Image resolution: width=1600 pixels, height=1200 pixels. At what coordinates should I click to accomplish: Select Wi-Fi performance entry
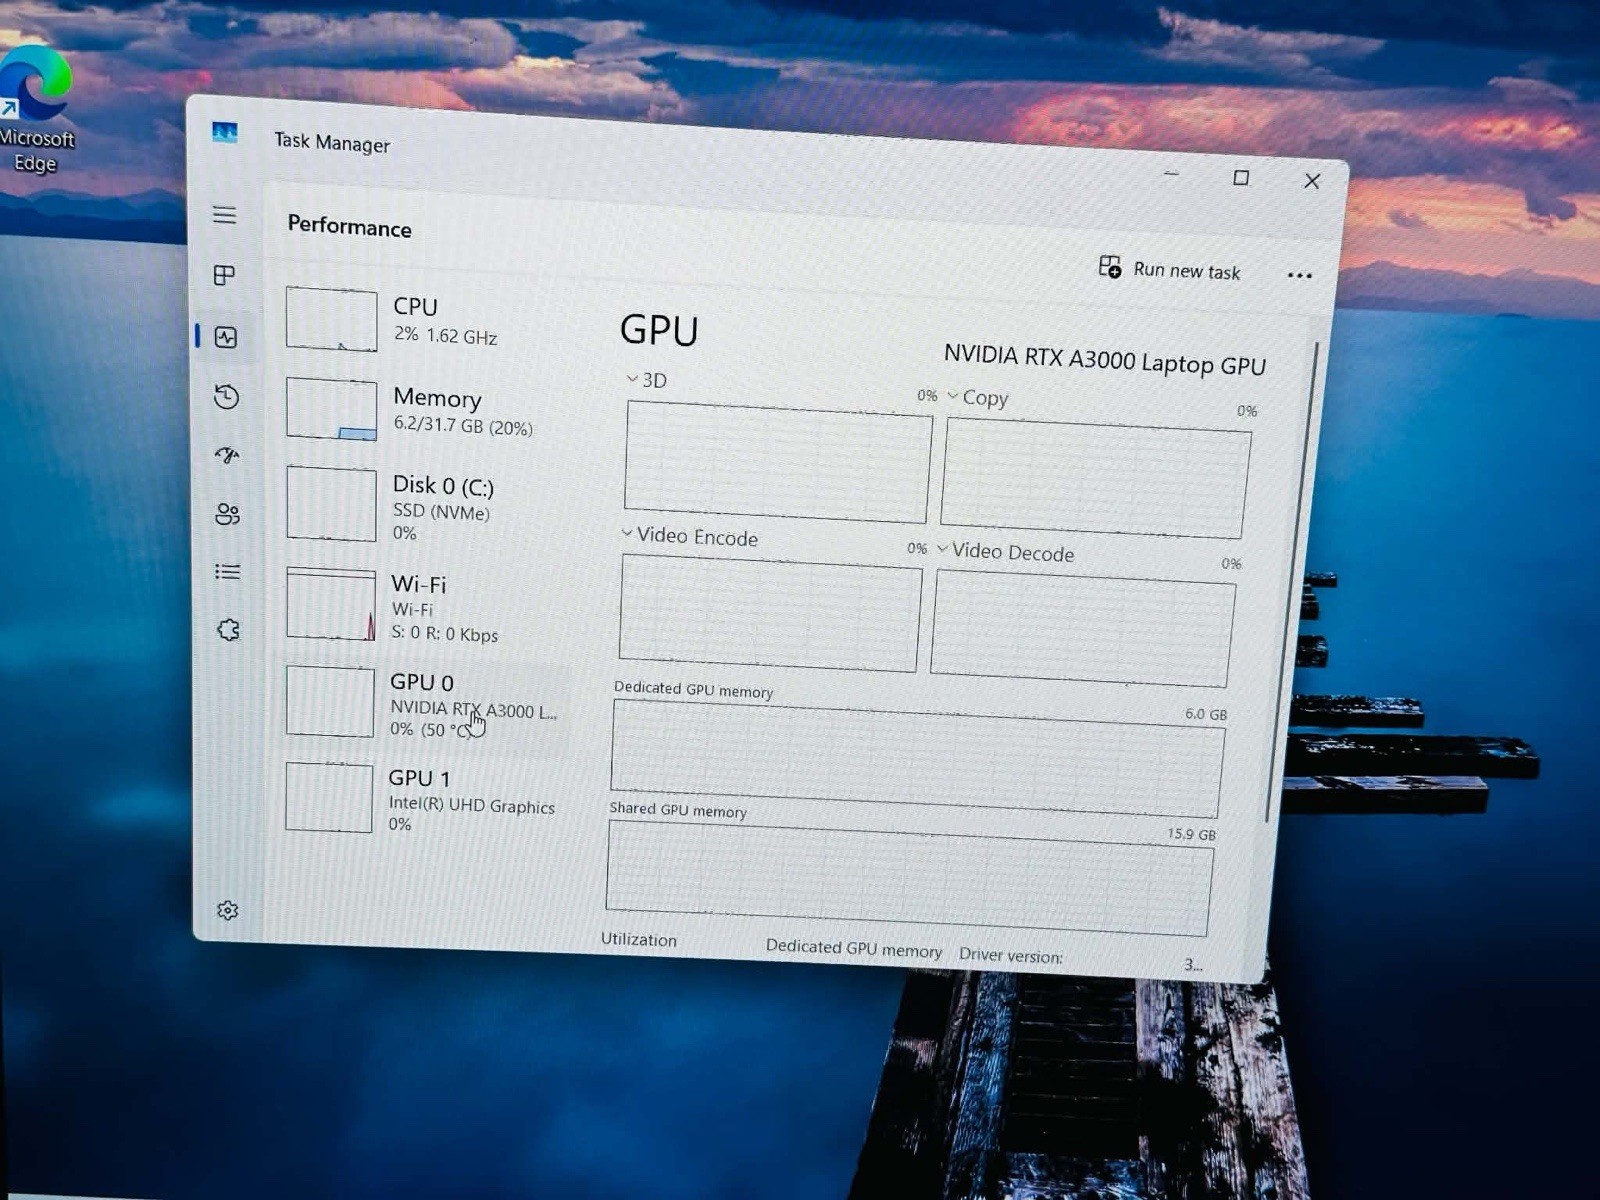pyautogui.click(x=426, y=606)
